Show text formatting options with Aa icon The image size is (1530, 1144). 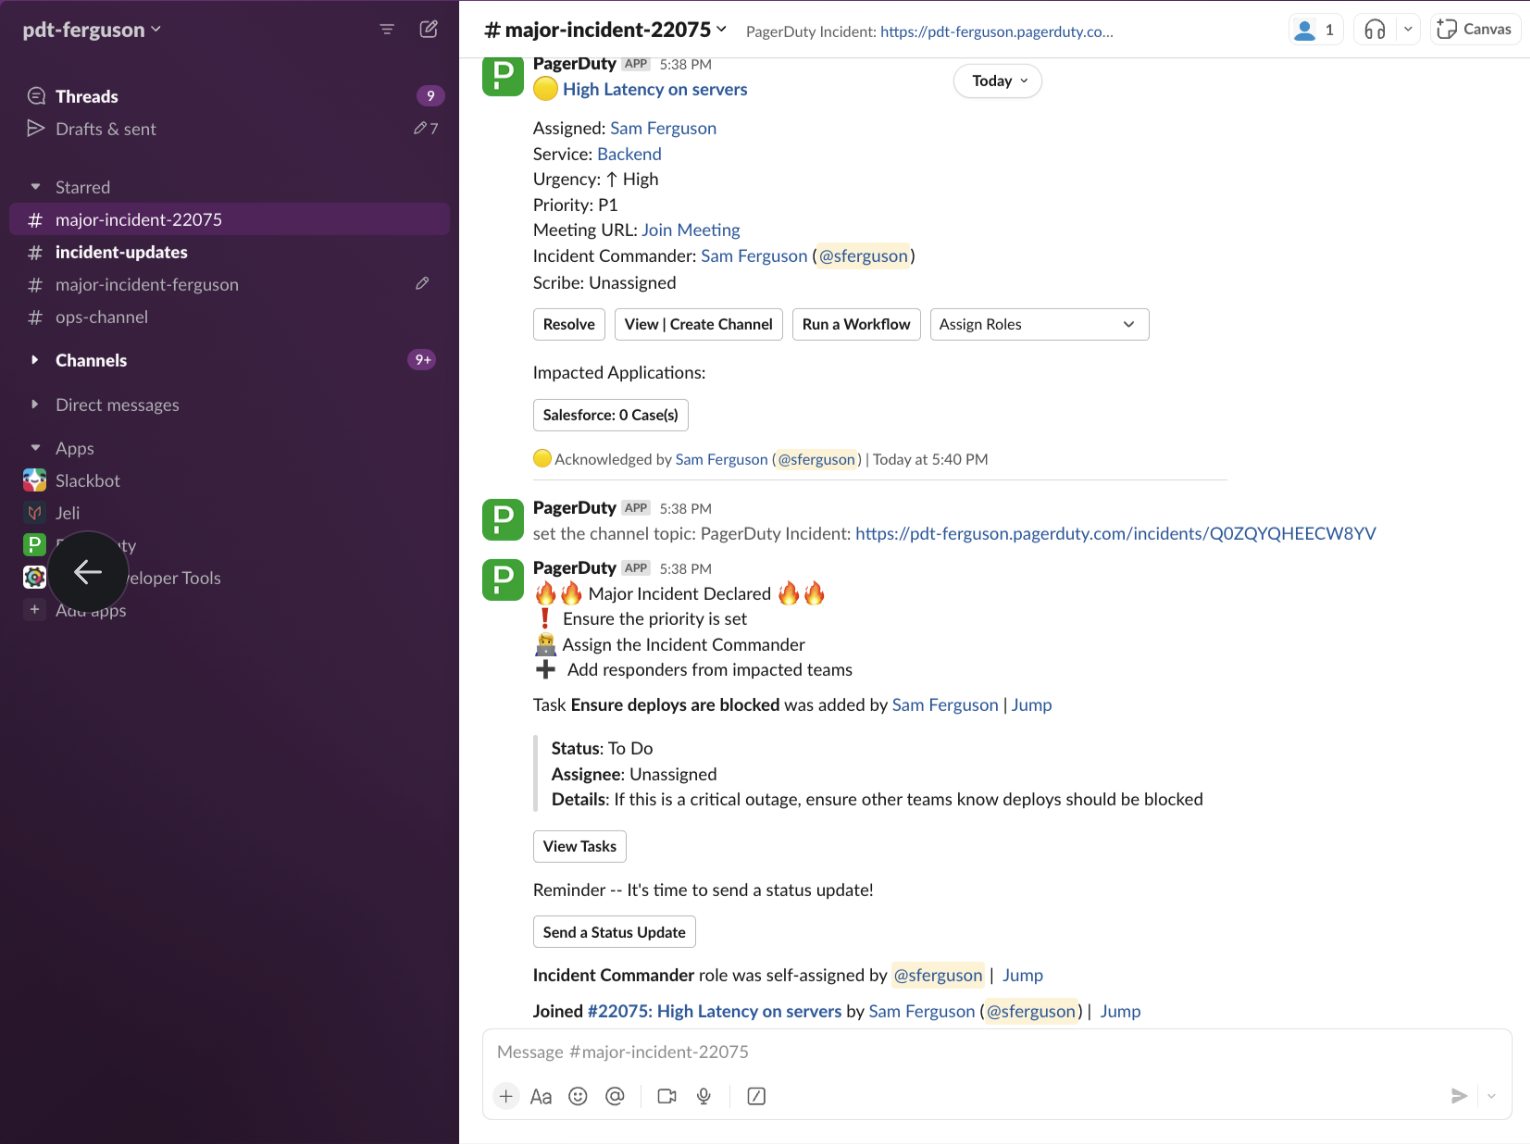click(541, 1096)
